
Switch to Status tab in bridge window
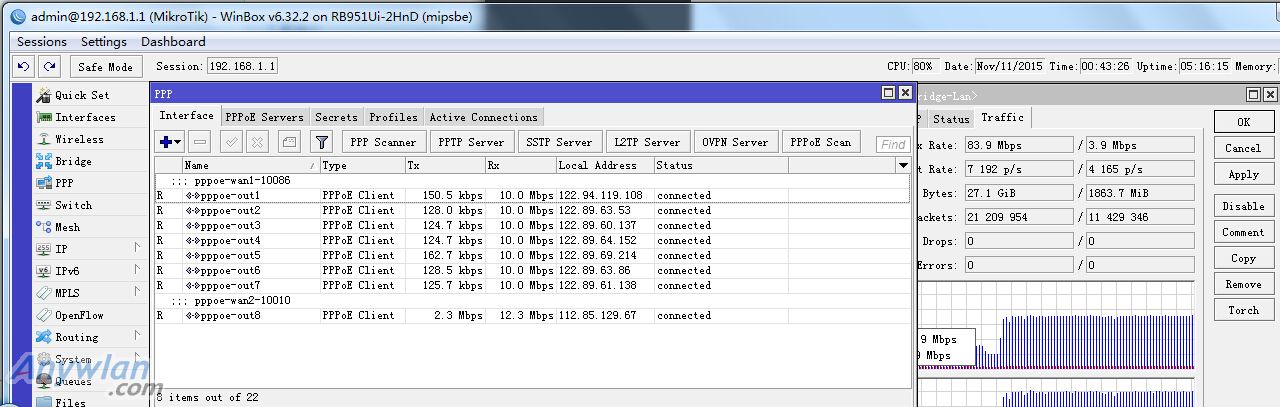951,118
